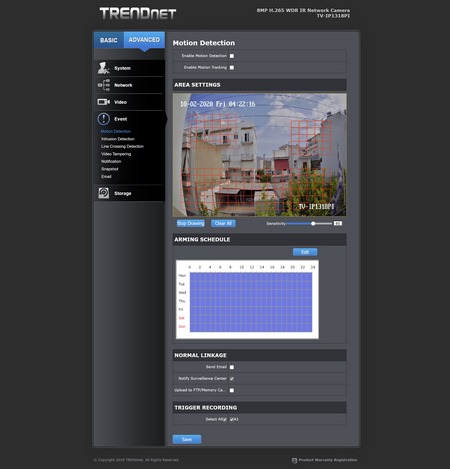450x469 pixels.
Task: Toggle Send Email checkbox
Action: pyautogui.click(x=232, y=367)
